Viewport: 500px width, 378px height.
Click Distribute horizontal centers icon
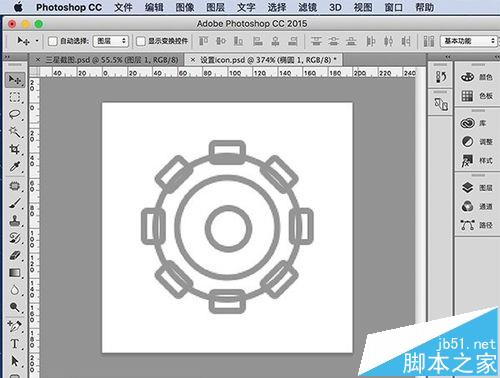click(x=388, y=41)
